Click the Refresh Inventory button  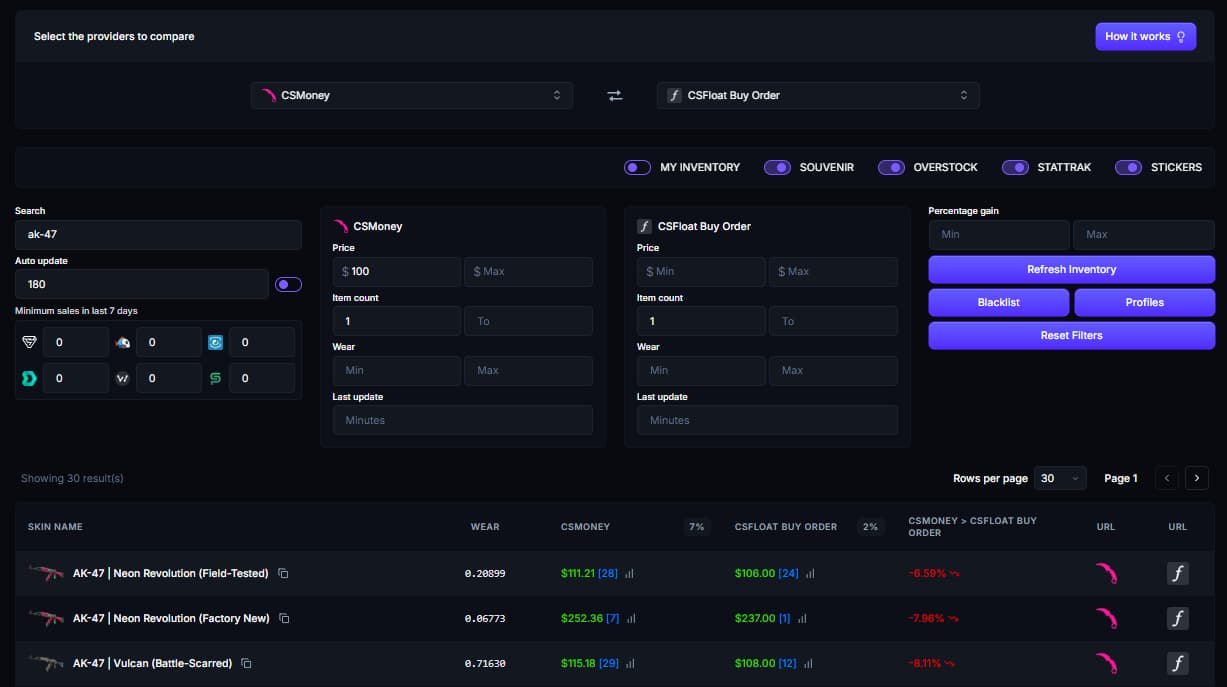pyautogui.click(x=1071, y=270)
